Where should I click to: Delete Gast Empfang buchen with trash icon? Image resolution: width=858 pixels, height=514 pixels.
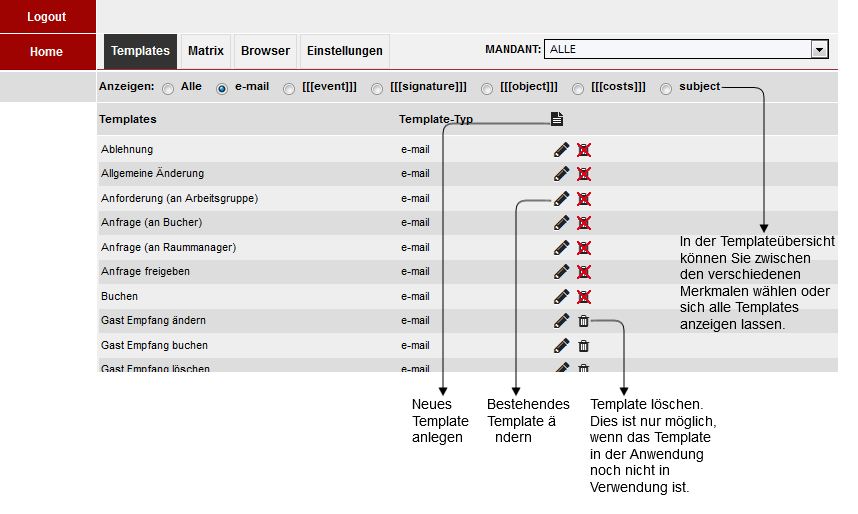coord(584,346)
